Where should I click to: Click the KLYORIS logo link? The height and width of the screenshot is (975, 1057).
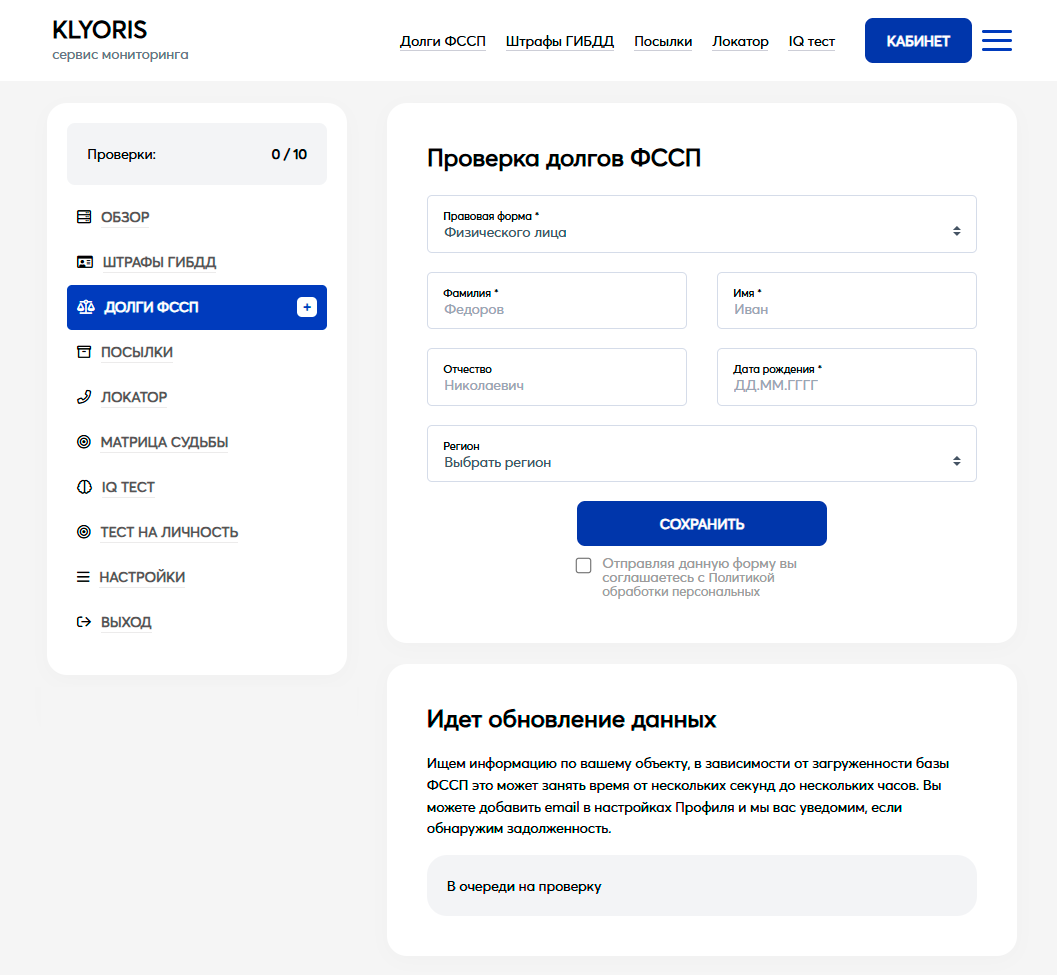(100, 30)
